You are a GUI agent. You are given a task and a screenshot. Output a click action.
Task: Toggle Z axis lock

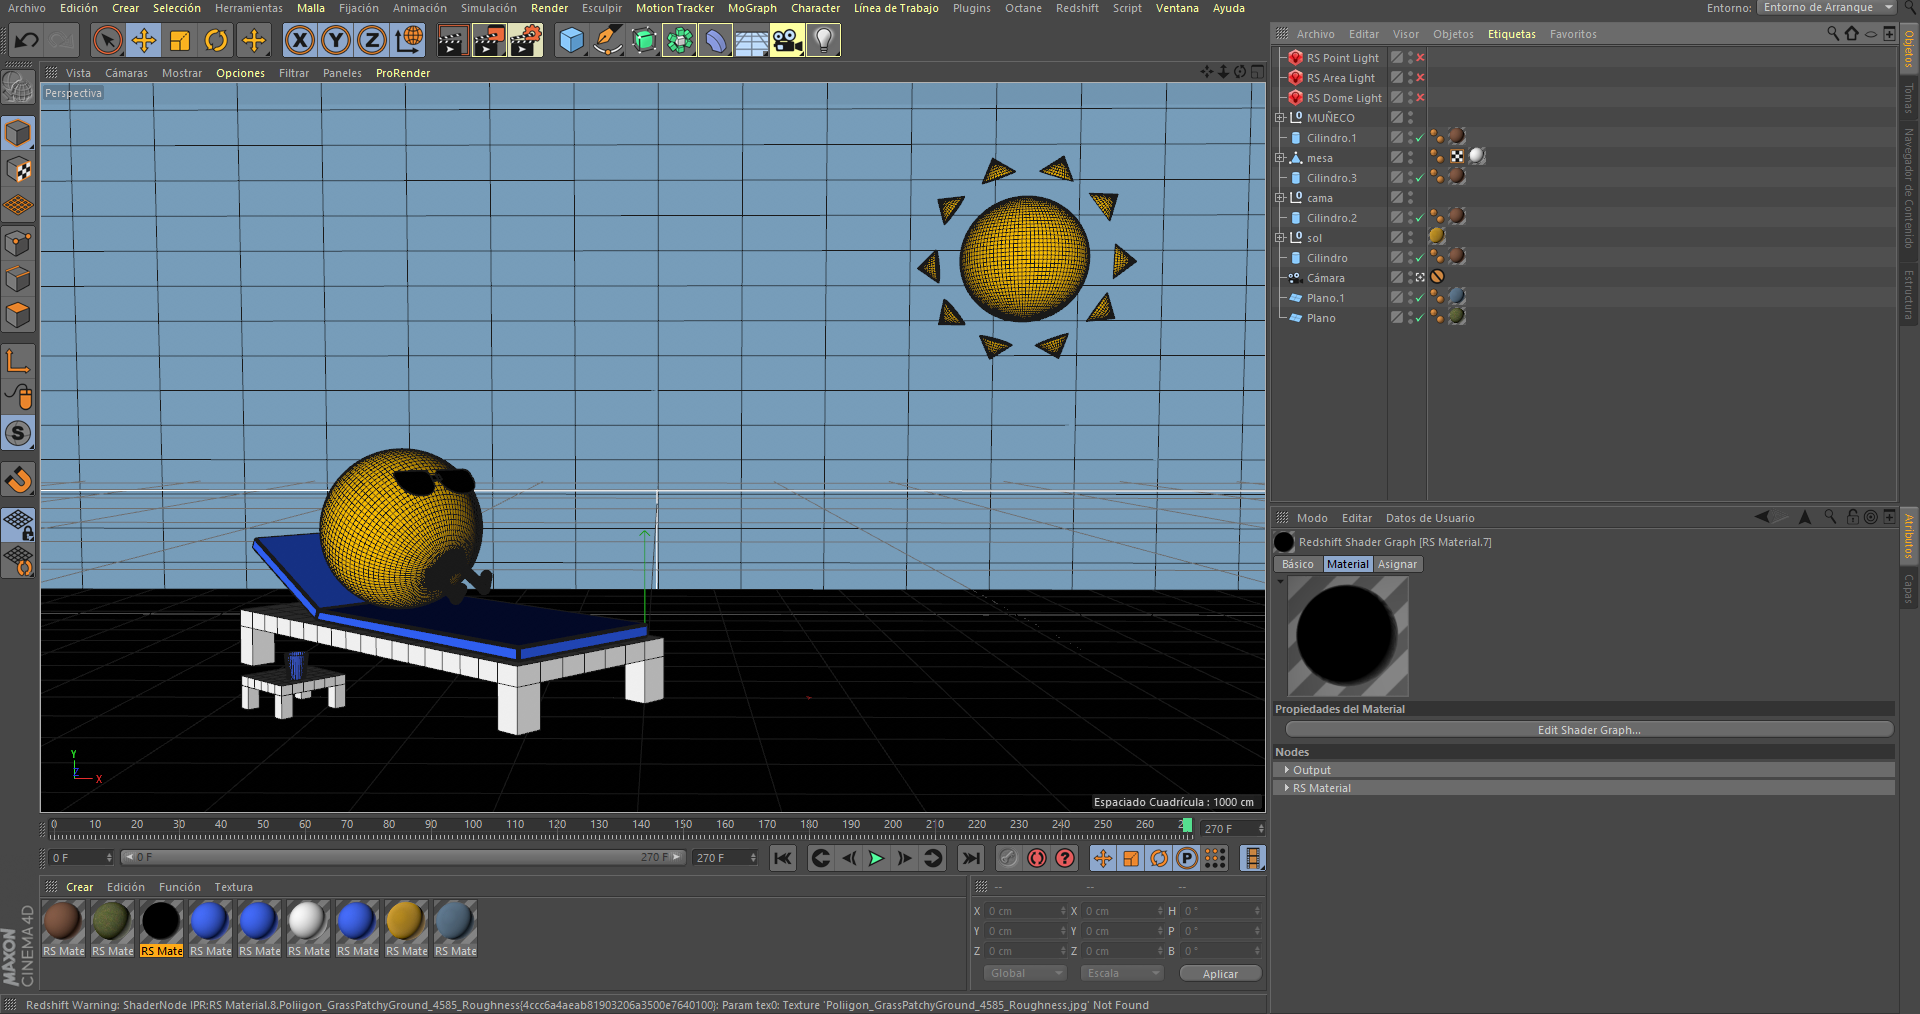point(371,41)
